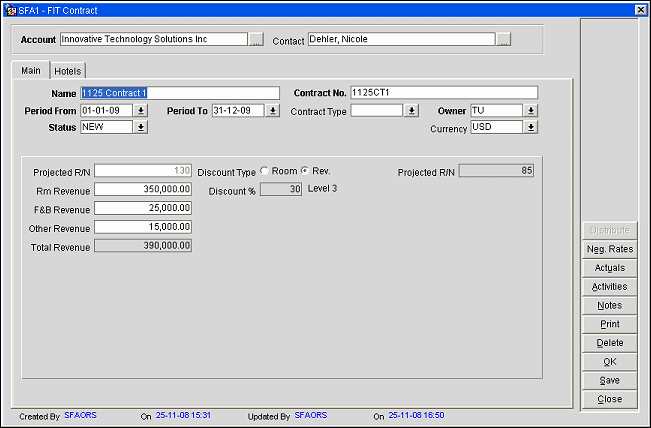Click the Neg. Rates button
Screen dimensions: 651x428
pos(609,249)
